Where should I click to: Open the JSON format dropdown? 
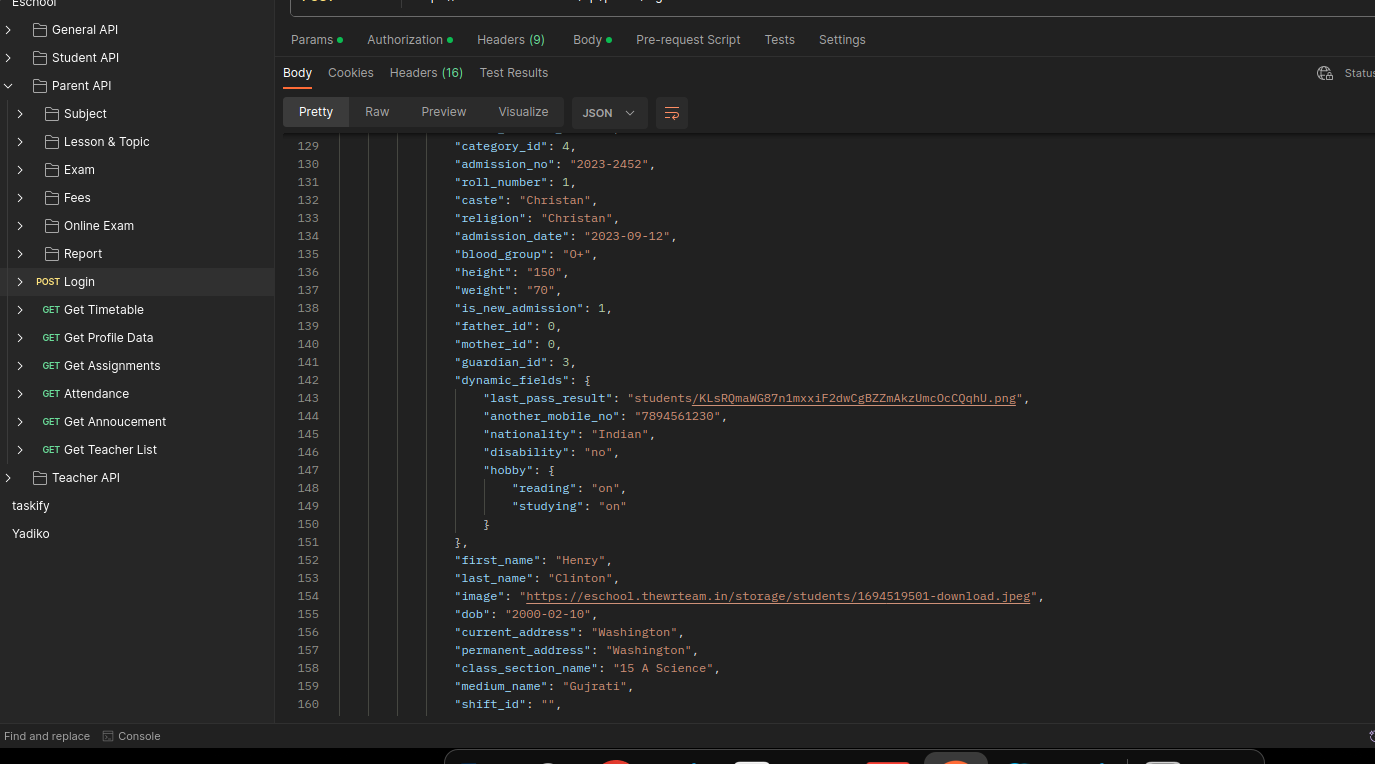pos(609,113)
